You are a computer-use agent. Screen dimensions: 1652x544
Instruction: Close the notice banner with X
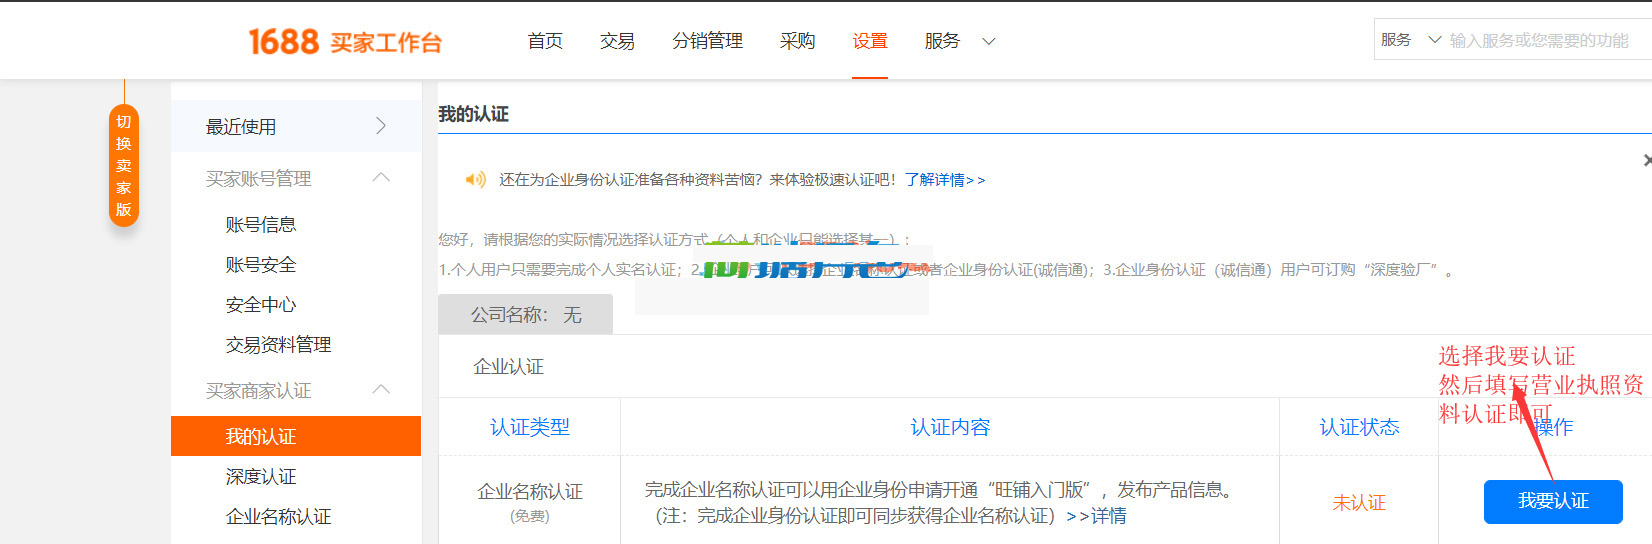click(x=1646, y=160)
